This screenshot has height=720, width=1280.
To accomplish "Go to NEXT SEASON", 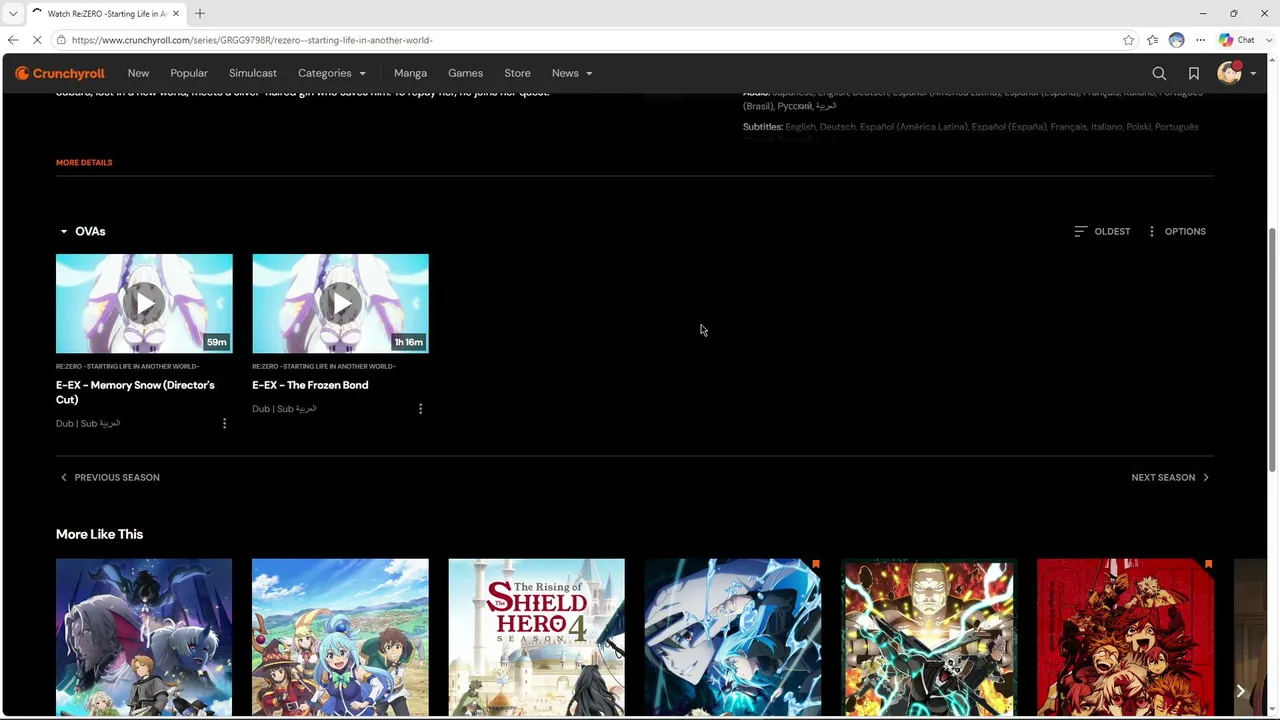I will pyautogui.click(x=1171, y=477).
